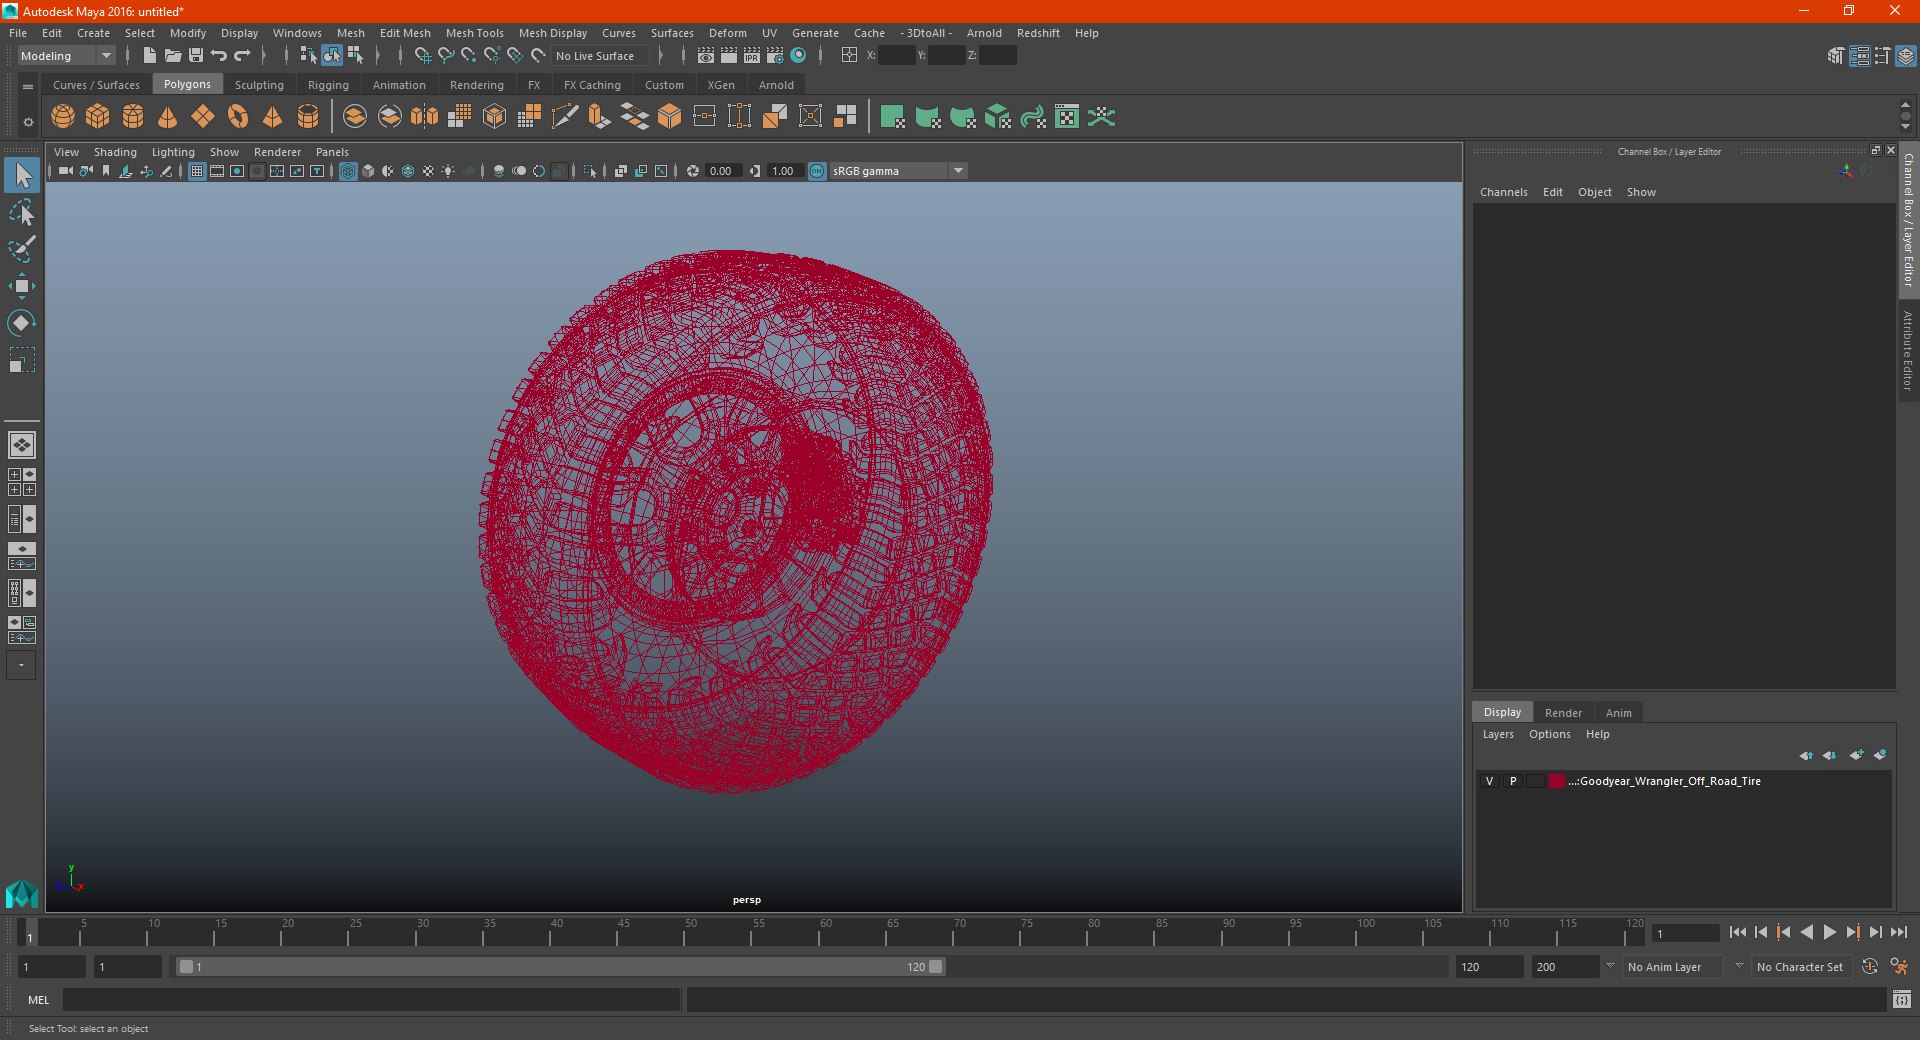Create a polygon cylinder from the shelf
Screen dimensions: 1920x1040
[133, 117]
